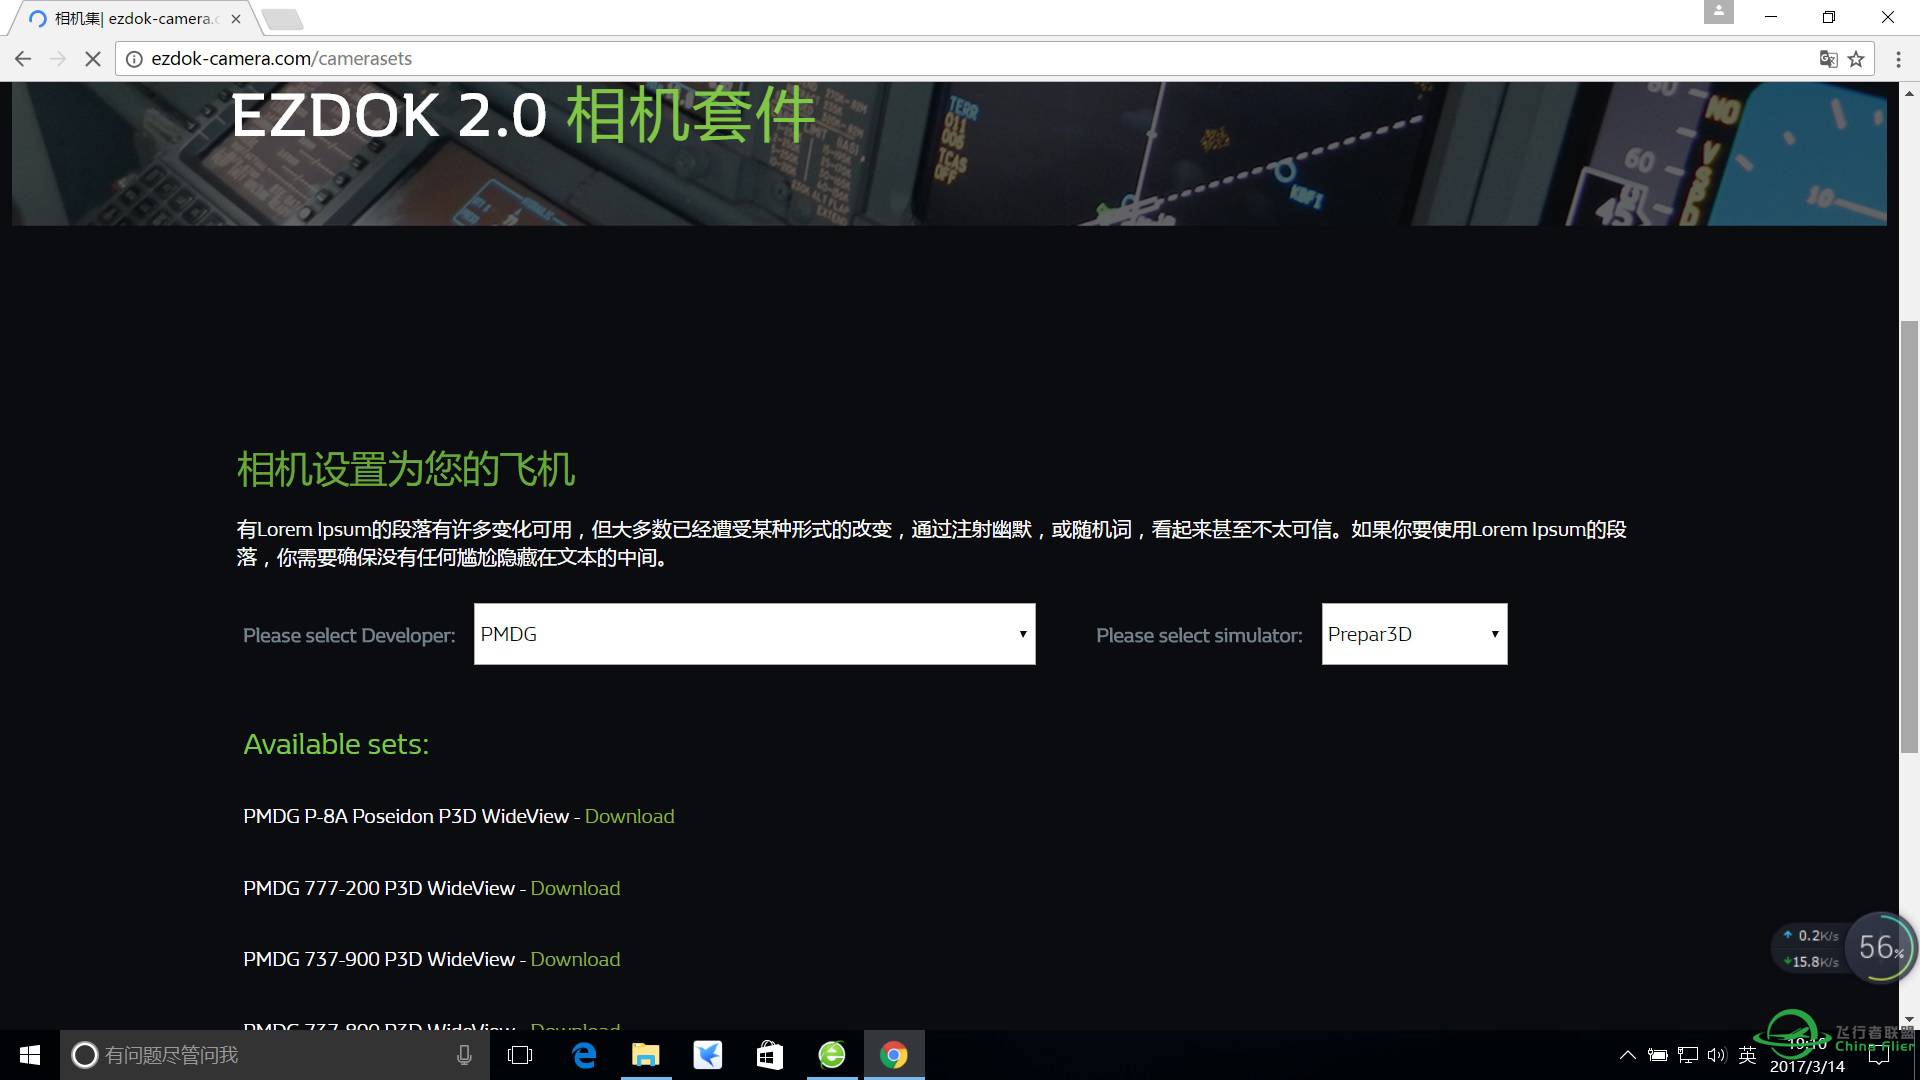
Task: Download PMDG P-8A Poseidon P3D WideView
Action: coord(629,816)
